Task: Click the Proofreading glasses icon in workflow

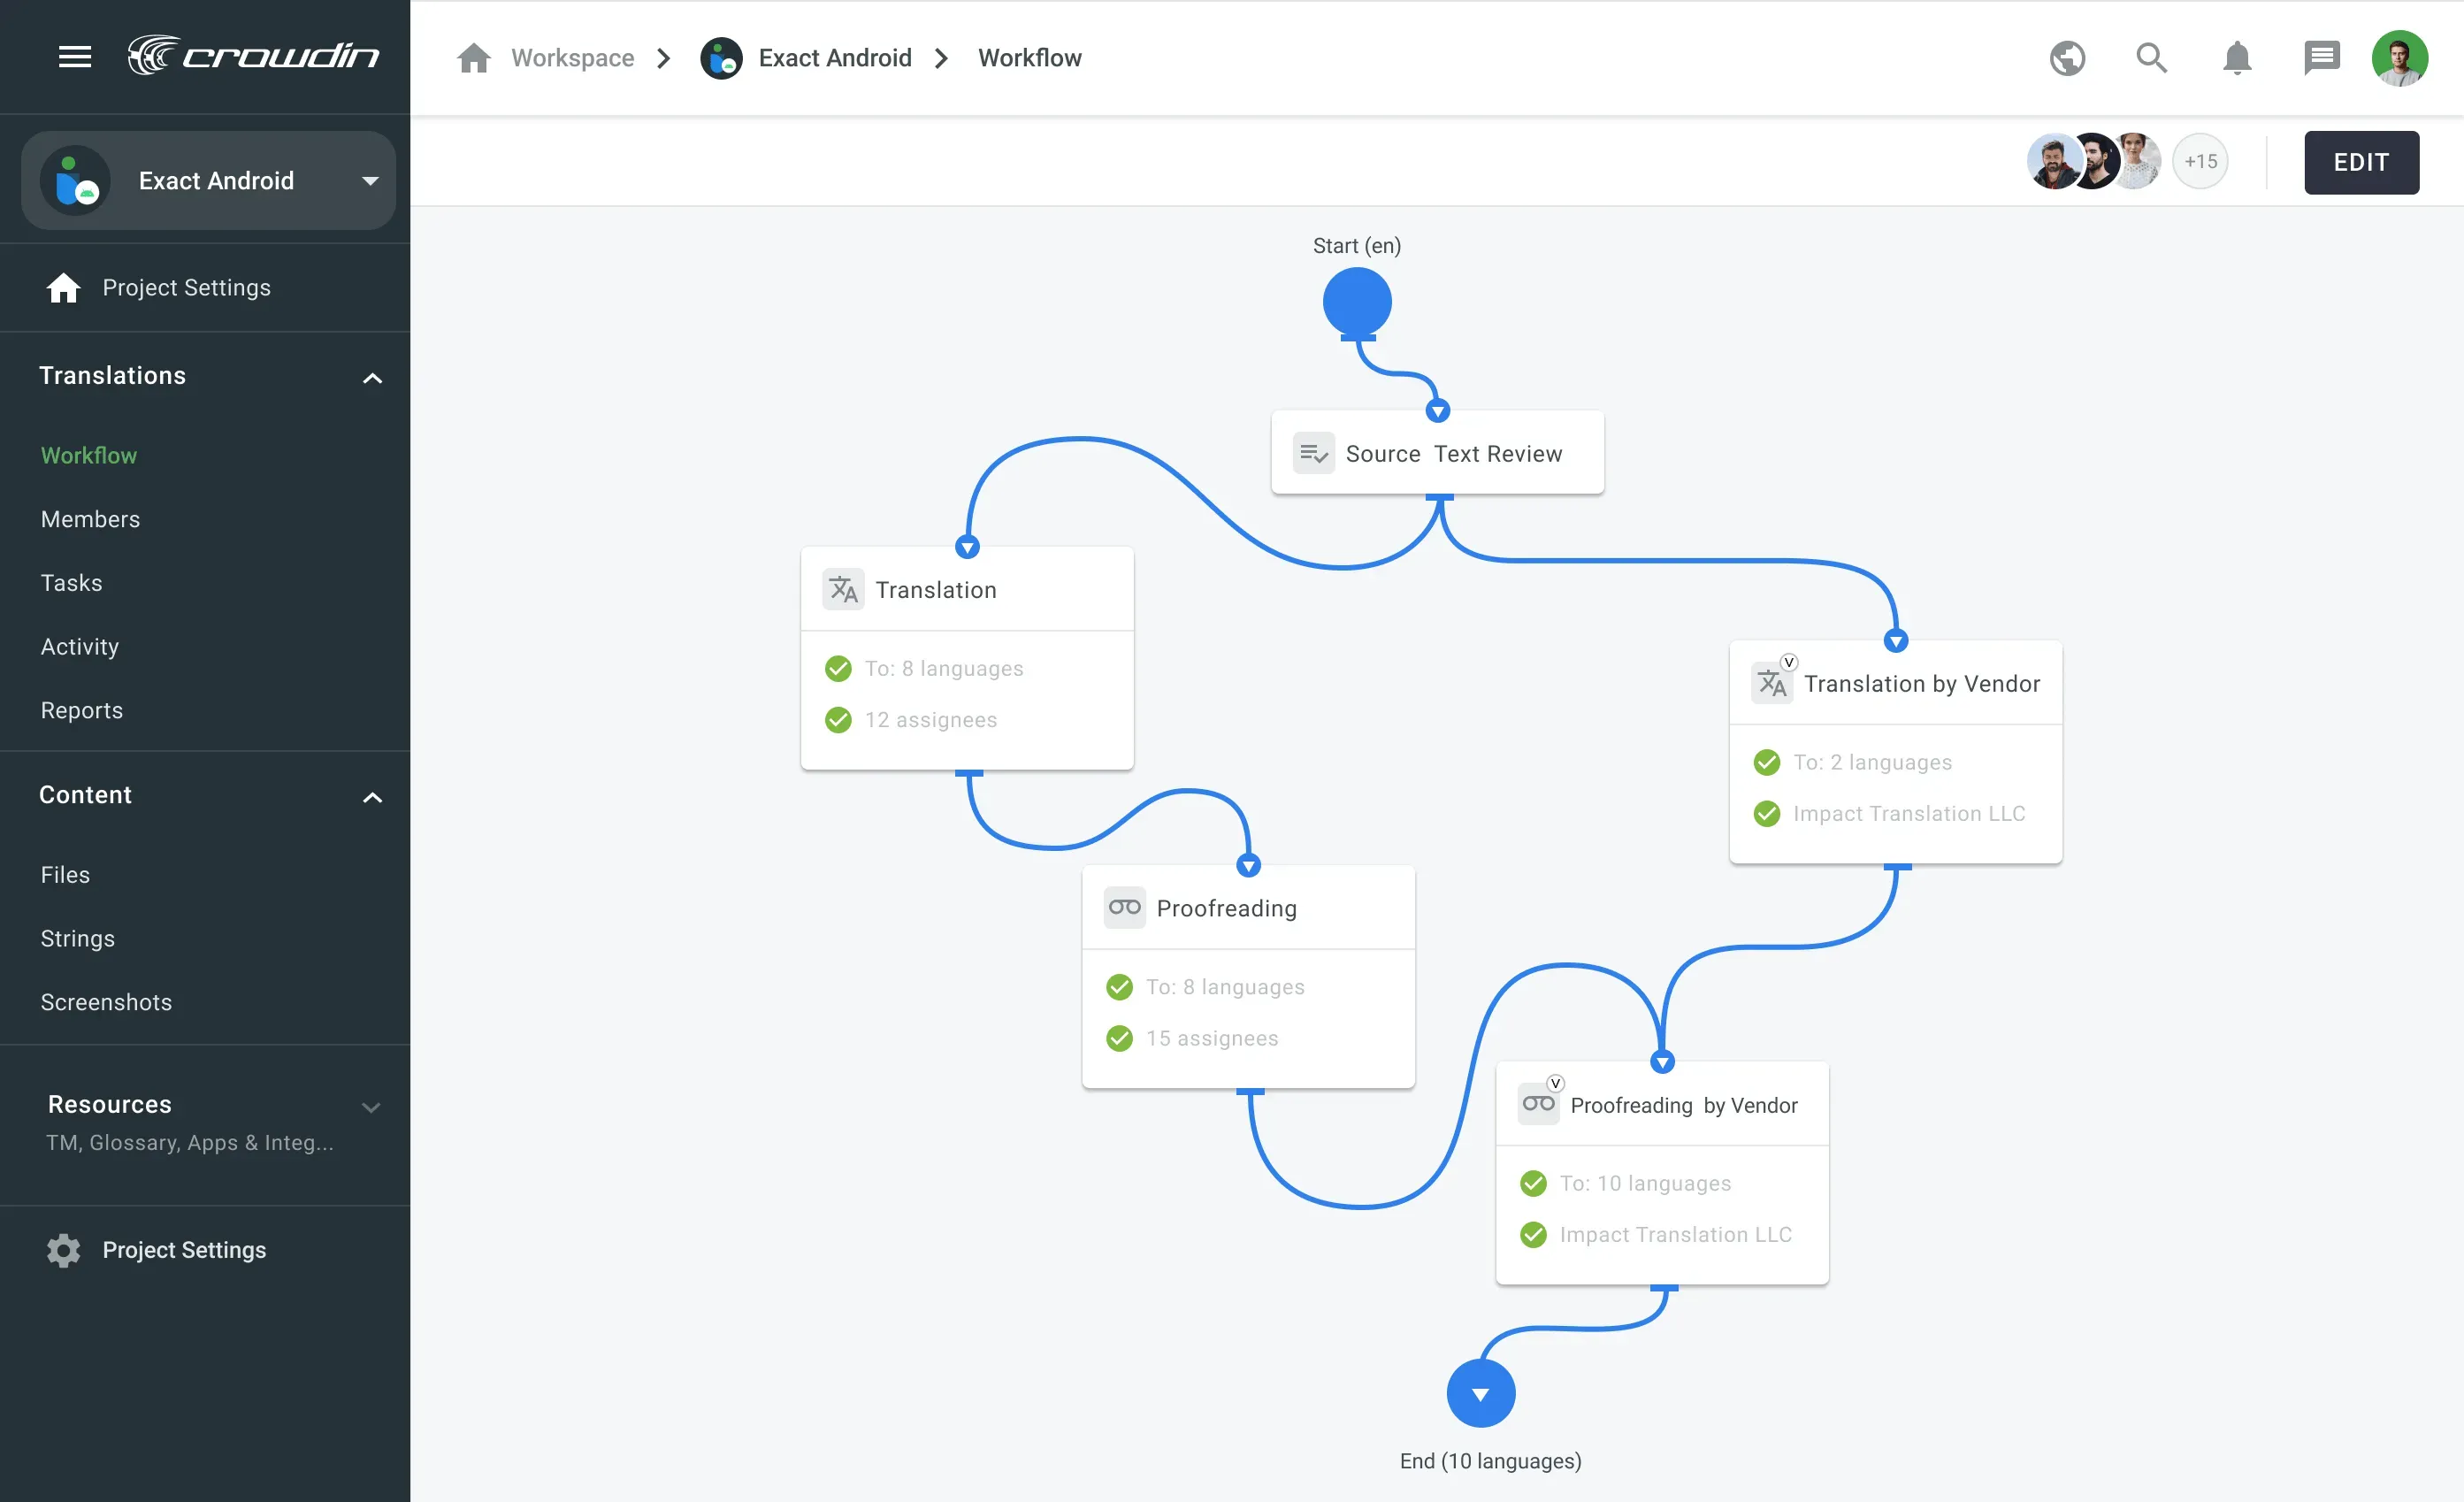Action: click(1124, 907)
